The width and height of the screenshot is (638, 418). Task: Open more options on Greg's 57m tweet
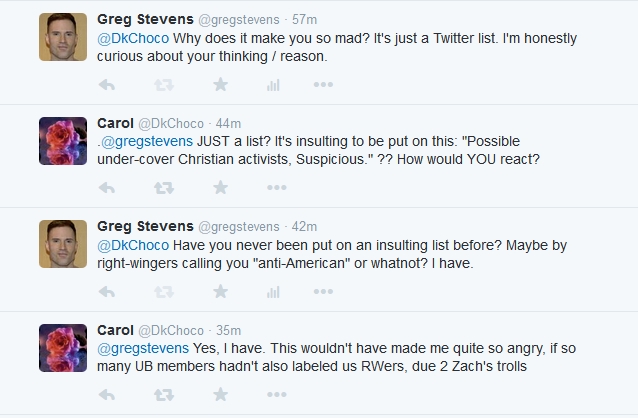(323, 85)
